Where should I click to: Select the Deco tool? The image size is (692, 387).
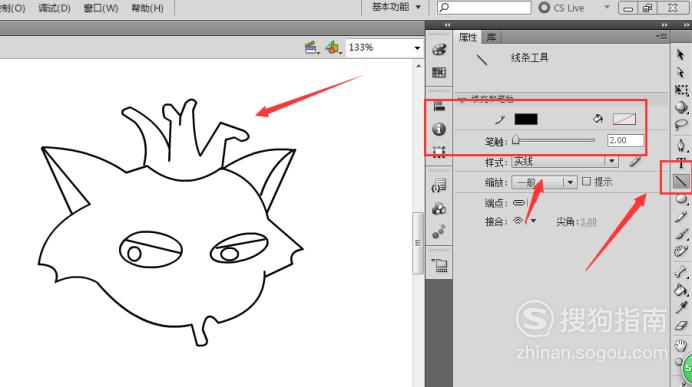tap(681, 252)
